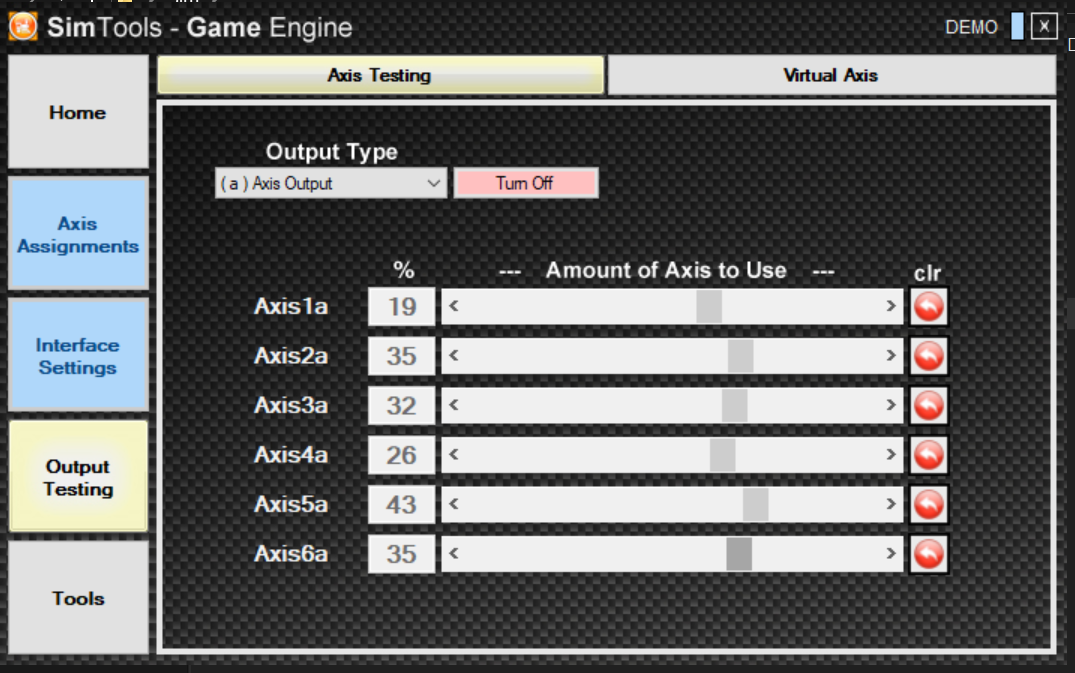The image size is (1075, 673).
Task: Click the red clr button for Axis3a
Action: point(929,405)
